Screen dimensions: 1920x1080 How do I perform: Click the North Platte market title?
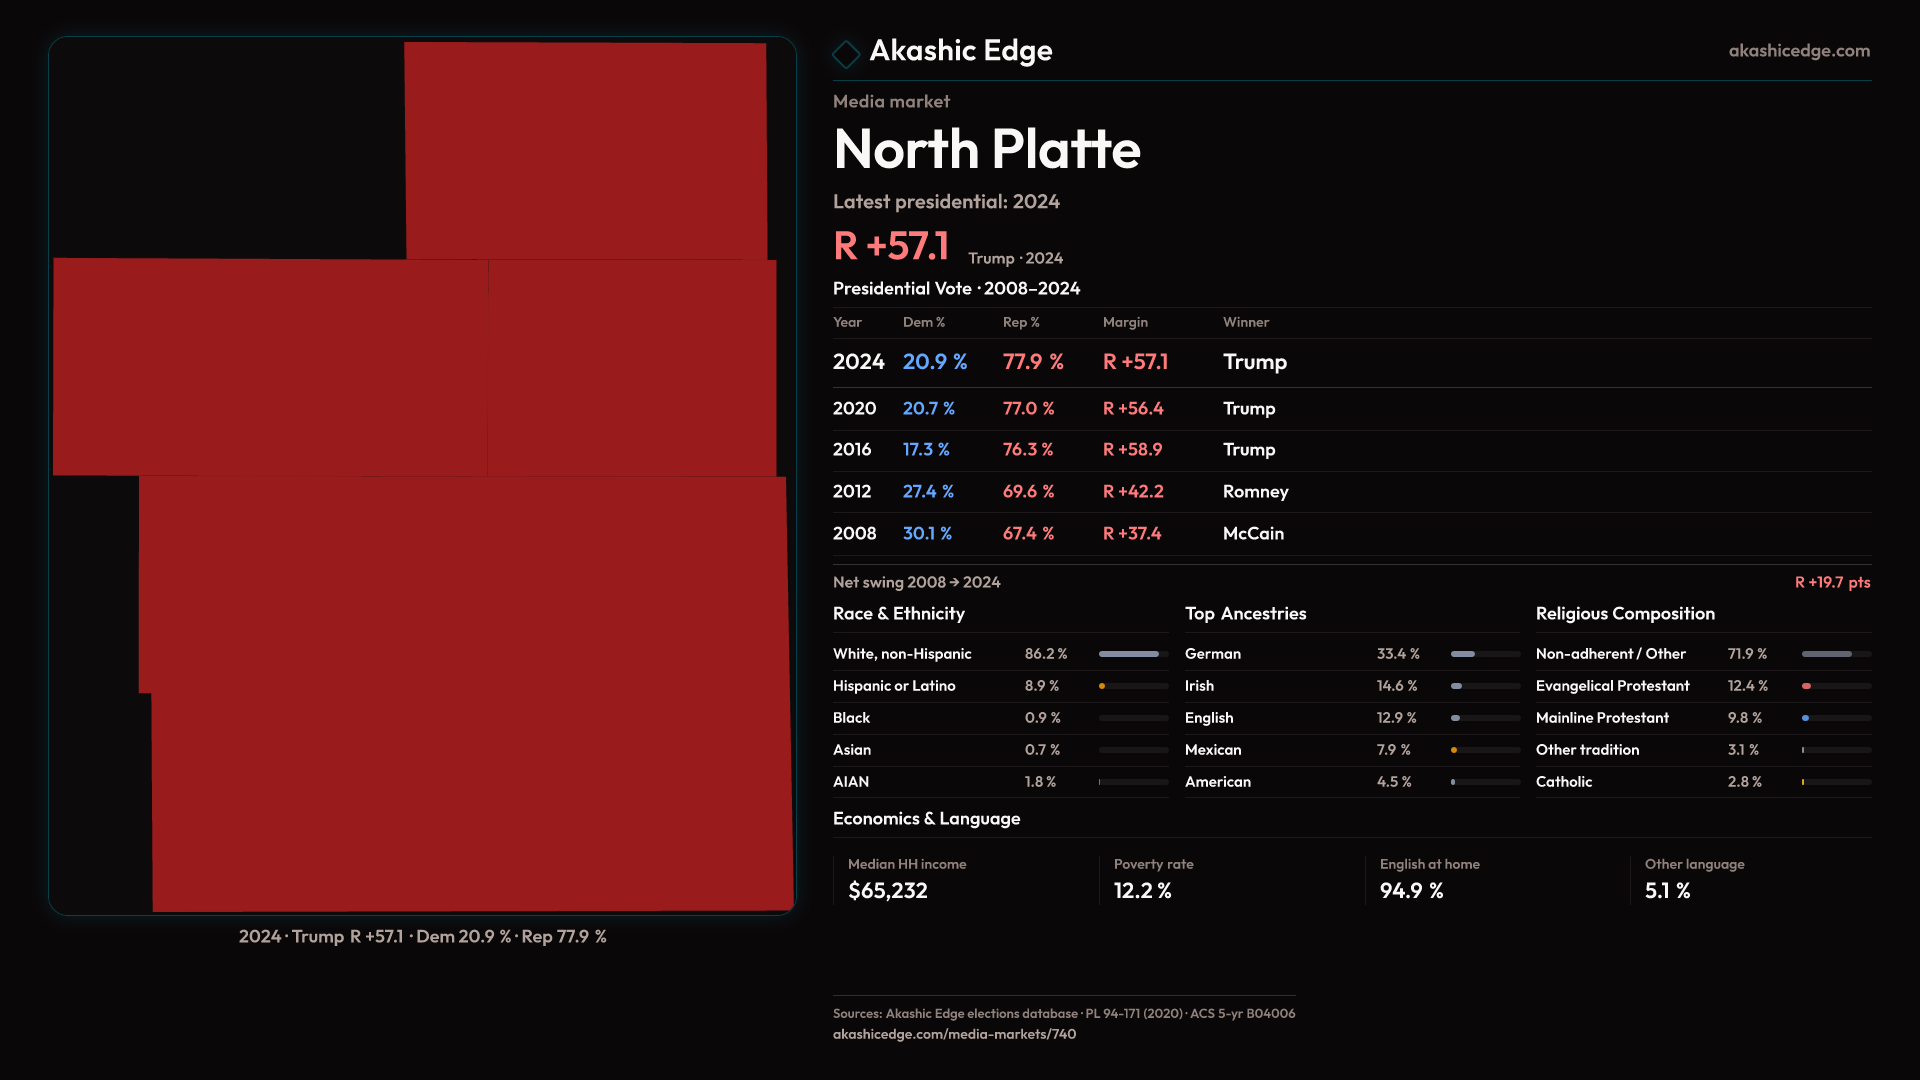coord(986,150)
